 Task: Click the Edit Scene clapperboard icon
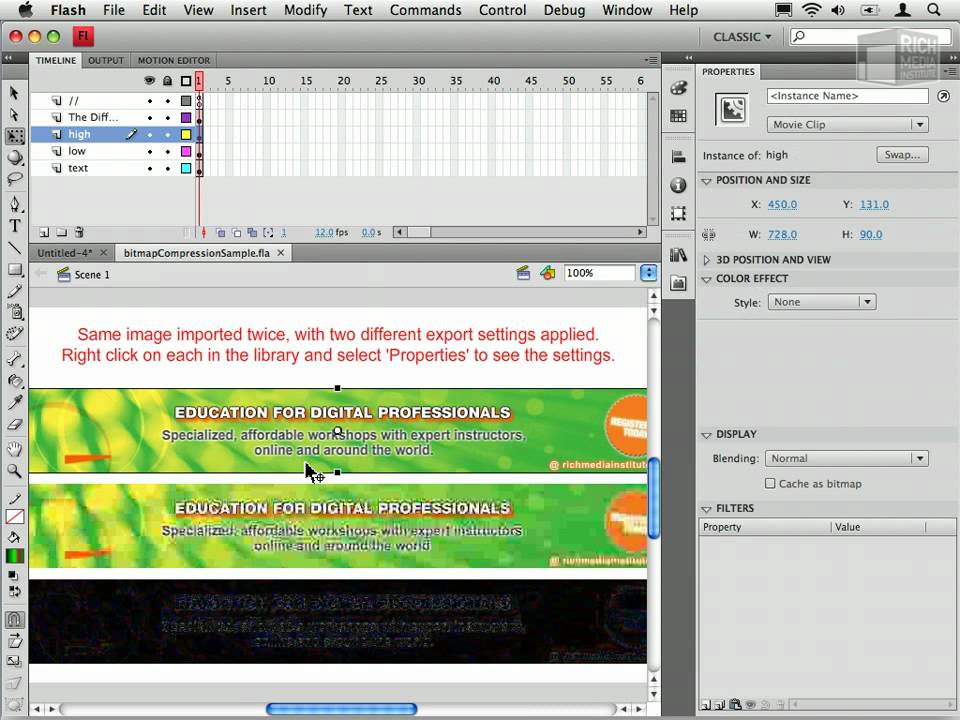pyautogui.click(x=523, y=273)
